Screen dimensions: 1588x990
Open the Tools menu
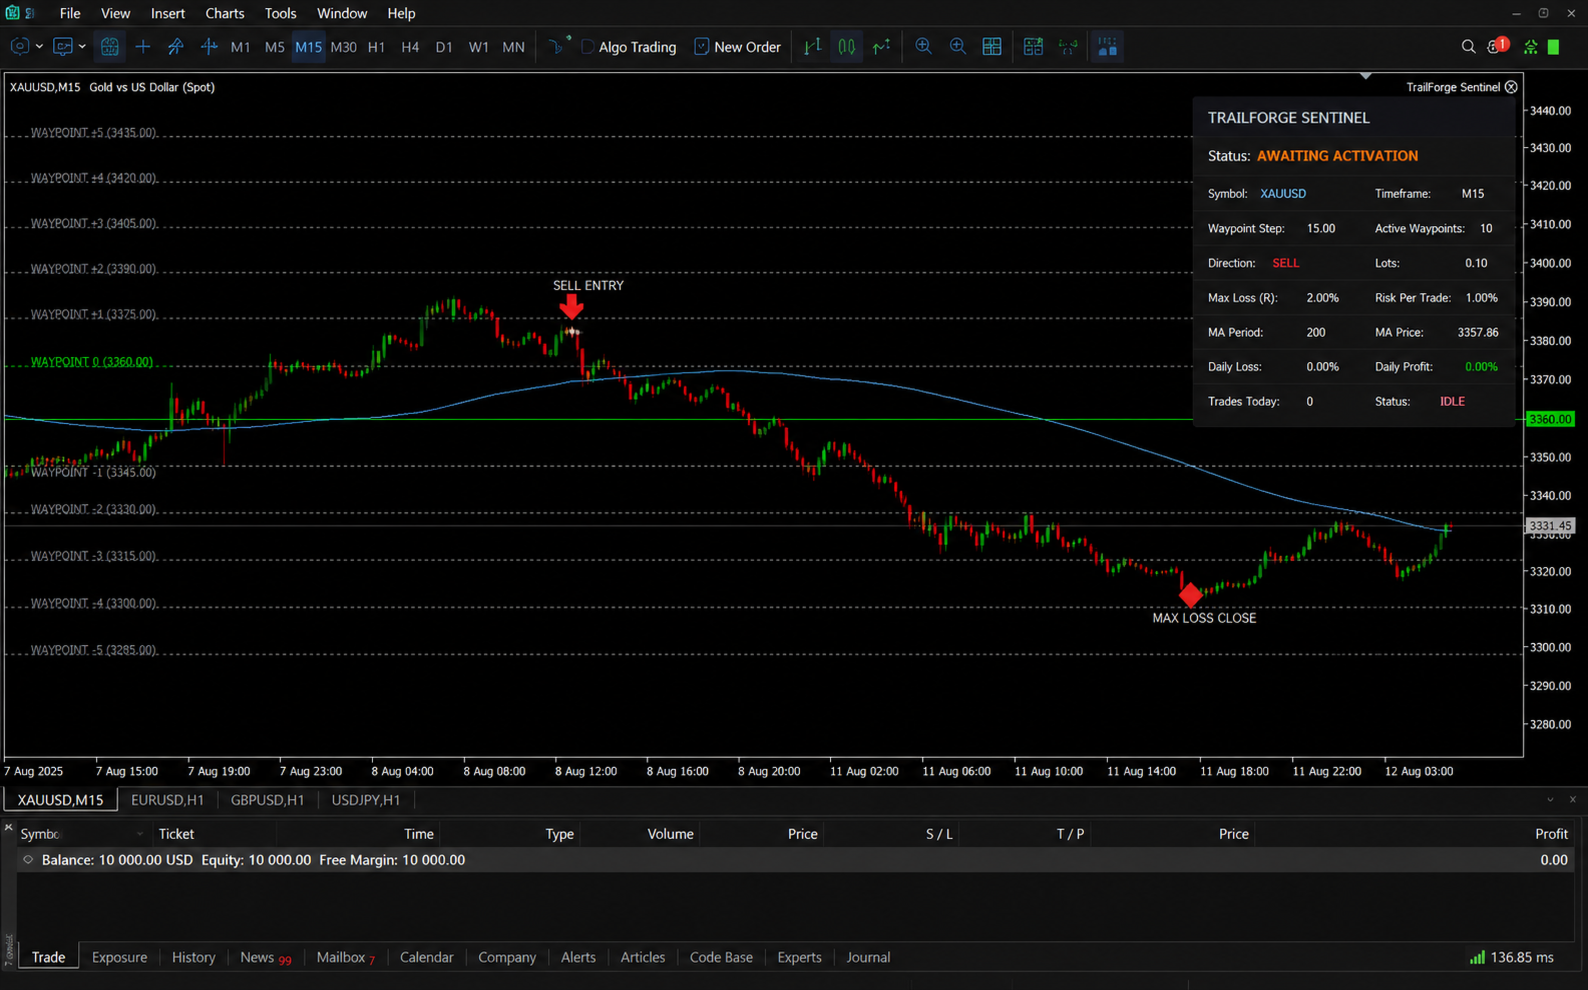tap(281, 13)
